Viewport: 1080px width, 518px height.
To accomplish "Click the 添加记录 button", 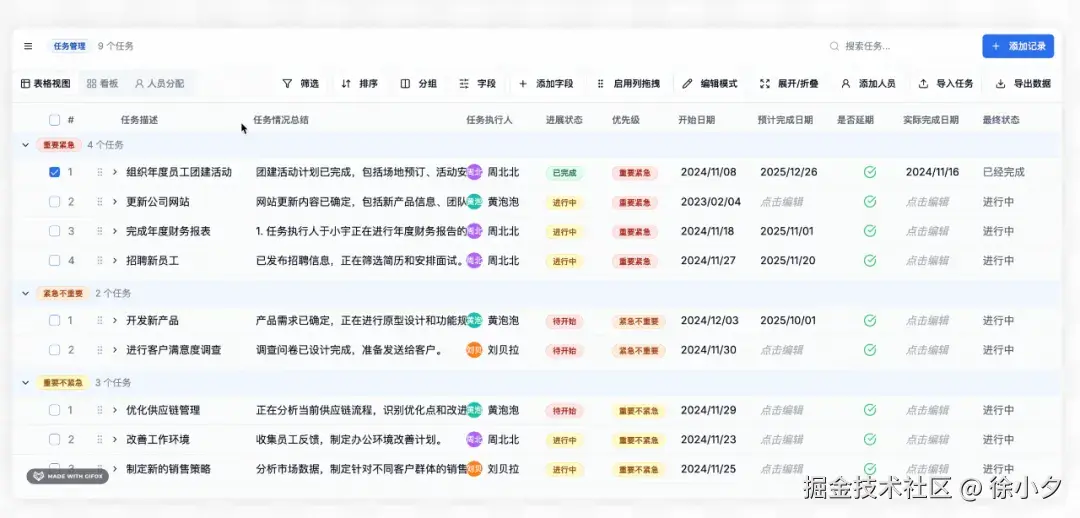I will [x=1018, y=46].
